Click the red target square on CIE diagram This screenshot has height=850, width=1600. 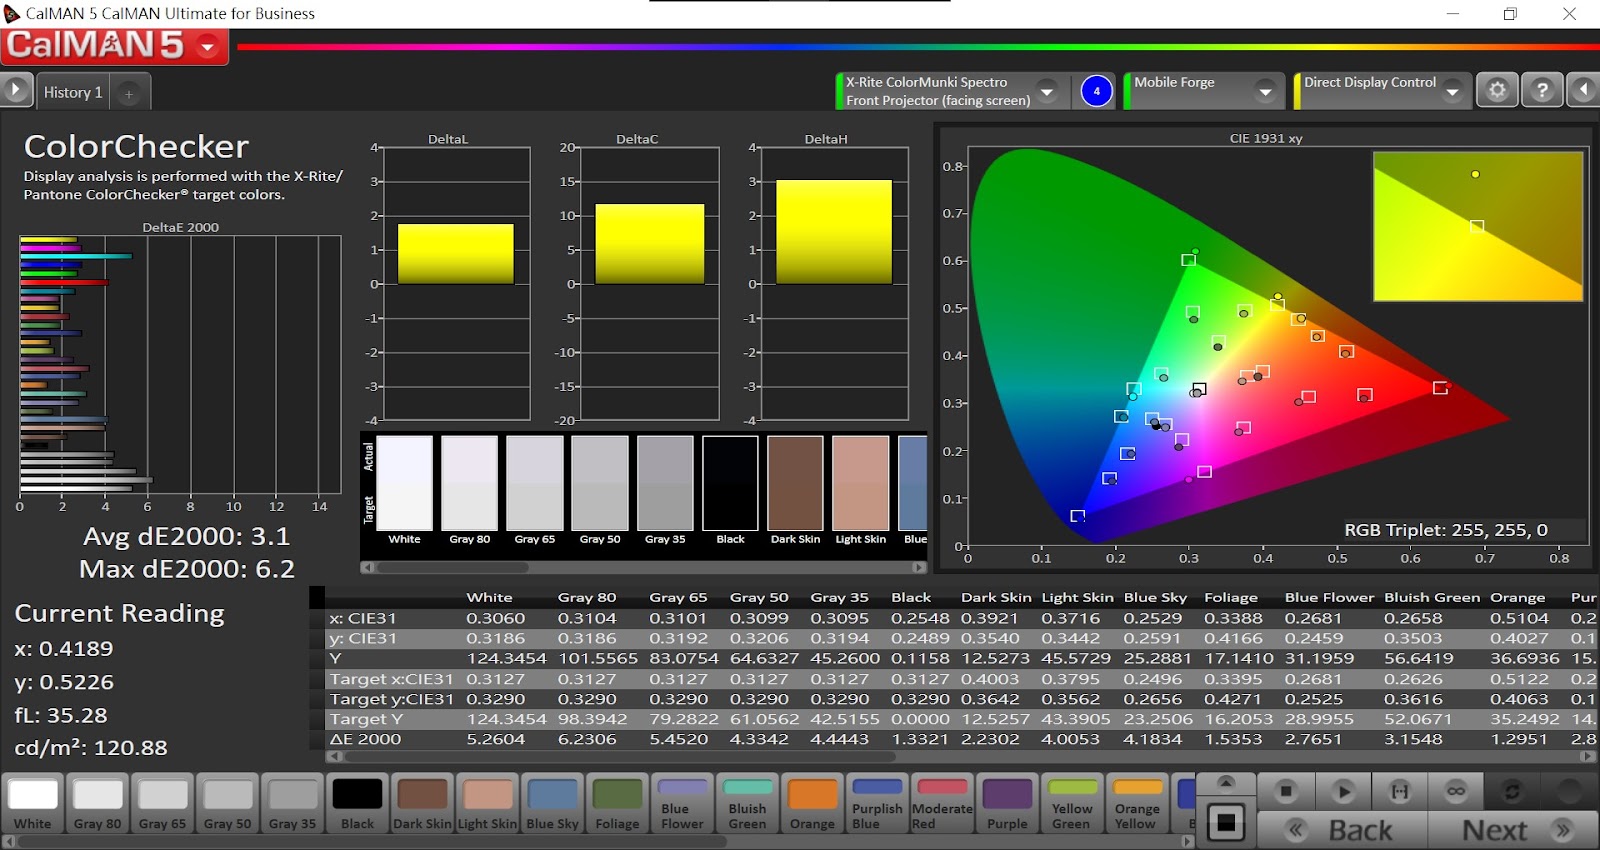pyautogui.click(x=1440, y=388)
